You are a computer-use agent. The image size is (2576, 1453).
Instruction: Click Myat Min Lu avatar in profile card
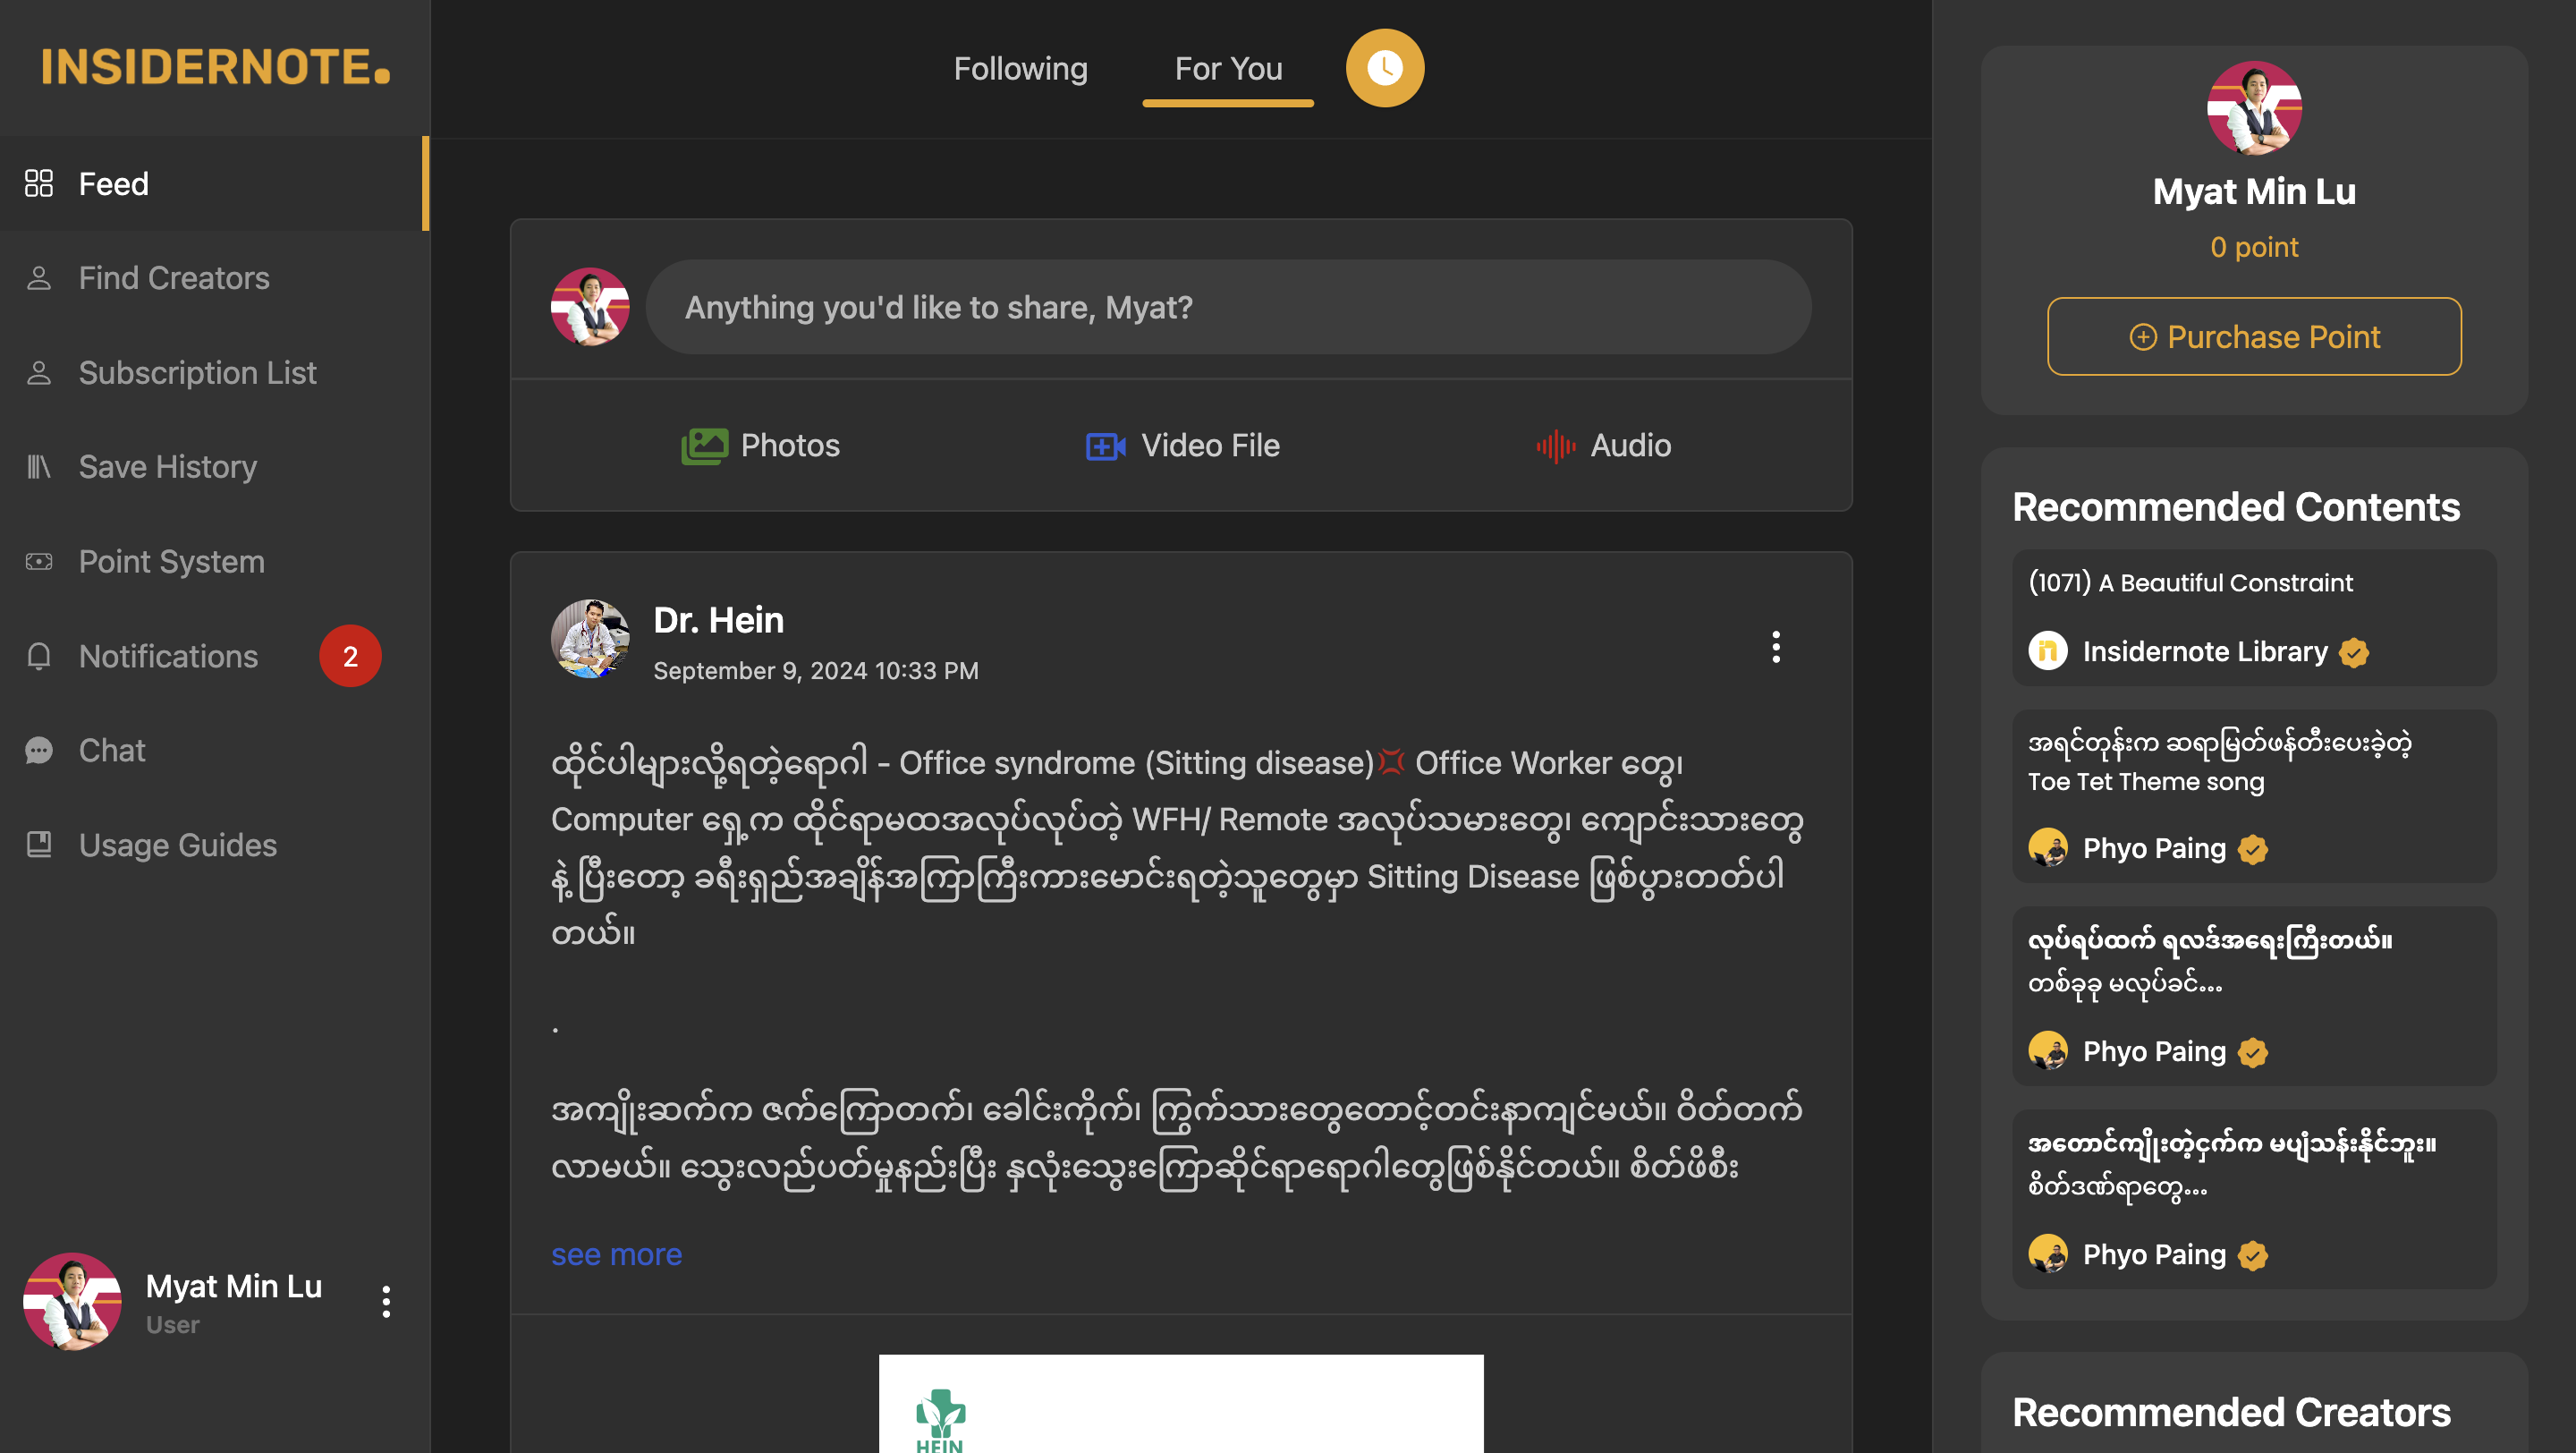2254,108
